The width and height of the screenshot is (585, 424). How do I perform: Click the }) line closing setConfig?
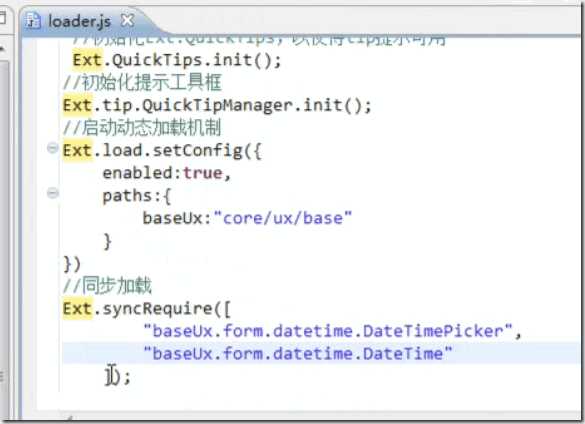pyautogui.click(x=72, y=264)
